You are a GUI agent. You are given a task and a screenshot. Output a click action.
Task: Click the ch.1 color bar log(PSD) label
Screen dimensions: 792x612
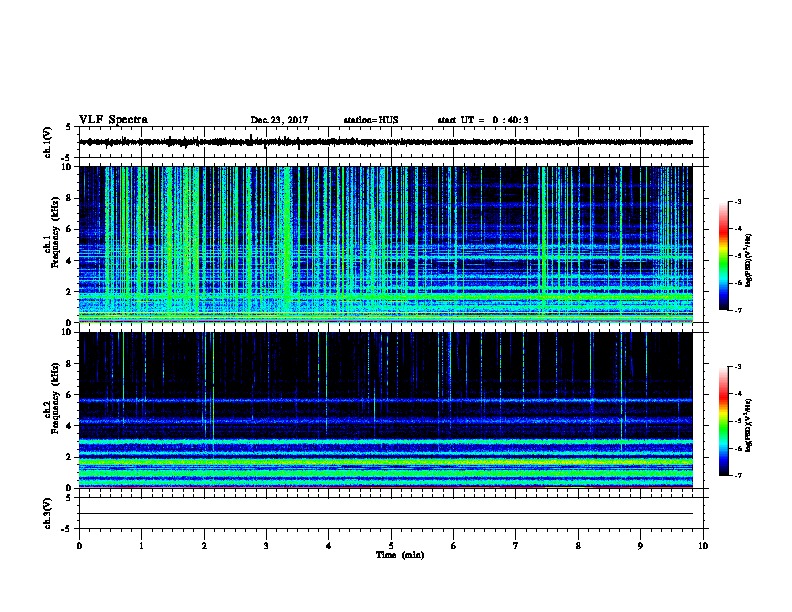pos(749,260)
